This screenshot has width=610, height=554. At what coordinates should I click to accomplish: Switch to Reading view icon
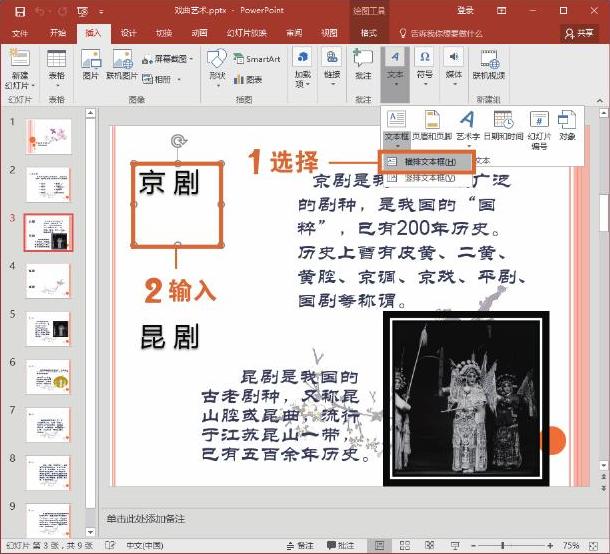coord(429,545)
